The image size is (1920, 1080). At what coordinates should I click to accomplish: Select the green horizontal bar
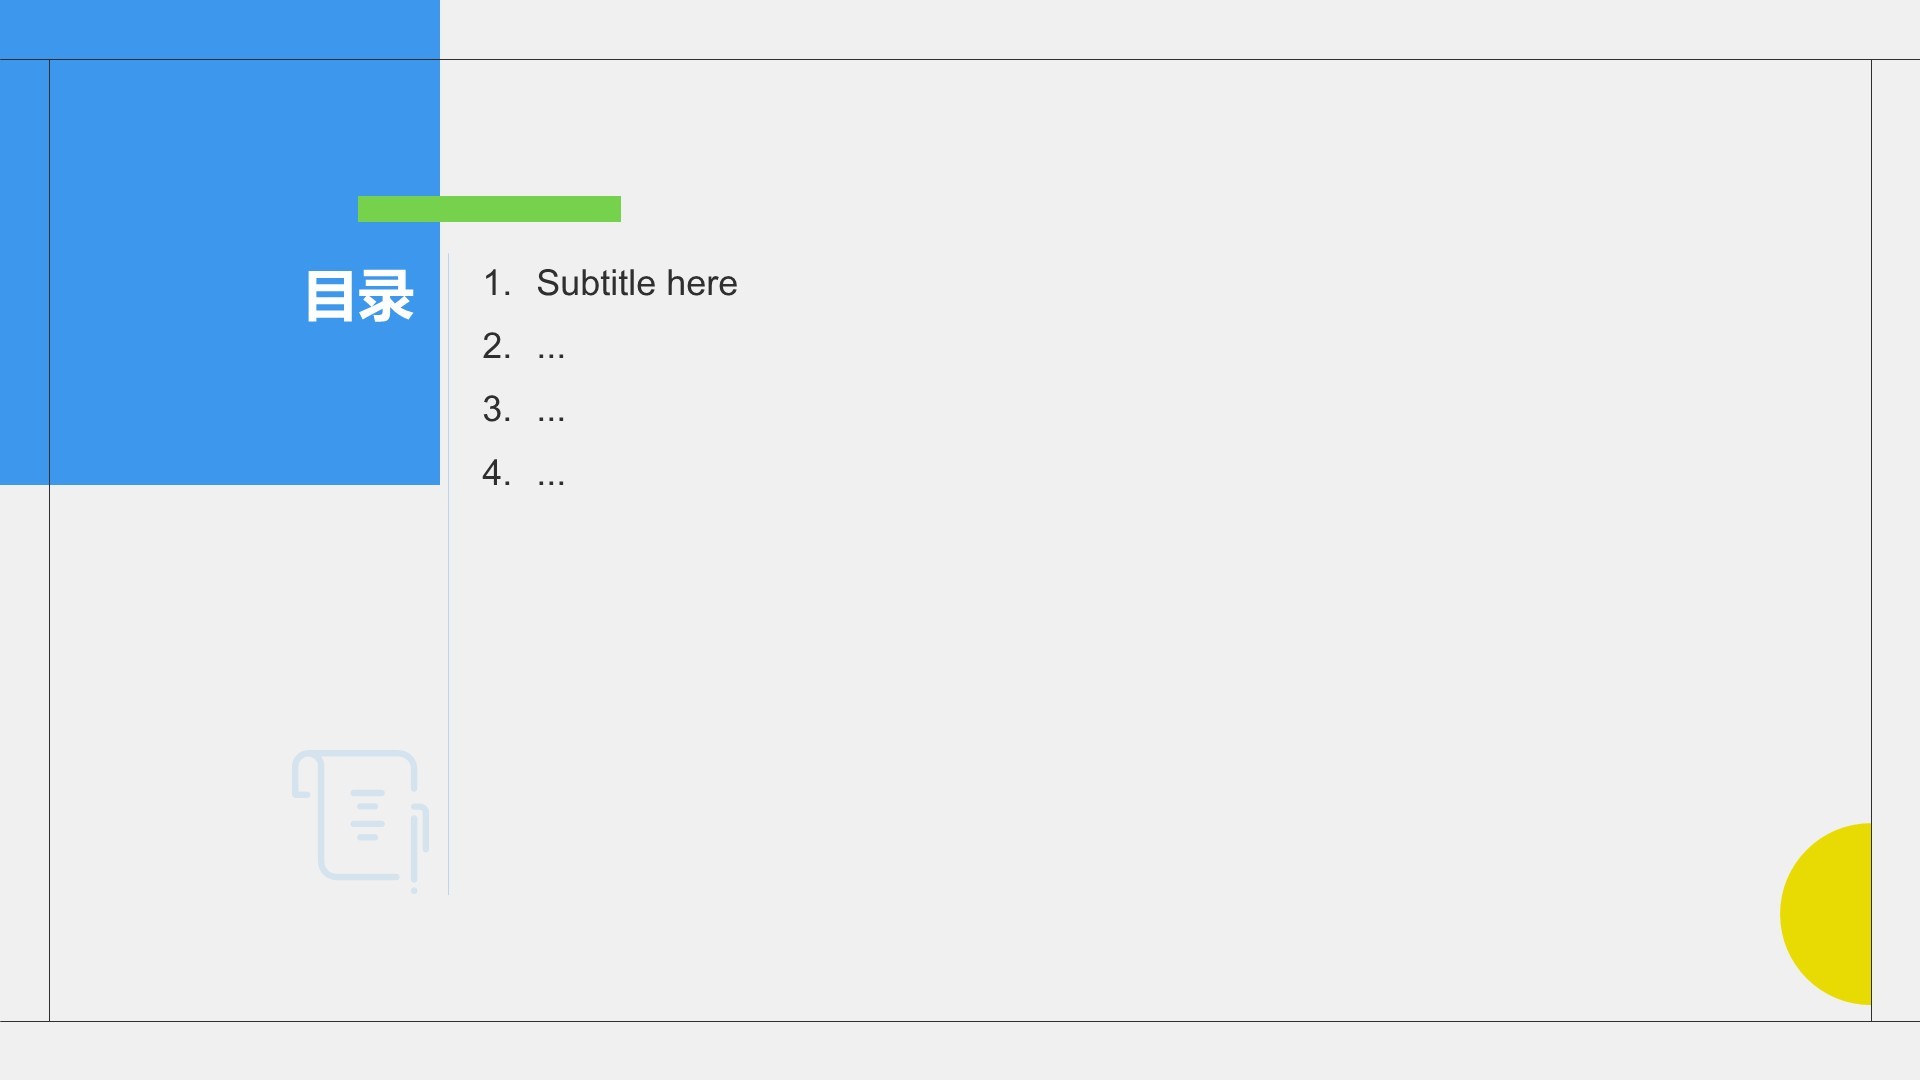point(489,209)
